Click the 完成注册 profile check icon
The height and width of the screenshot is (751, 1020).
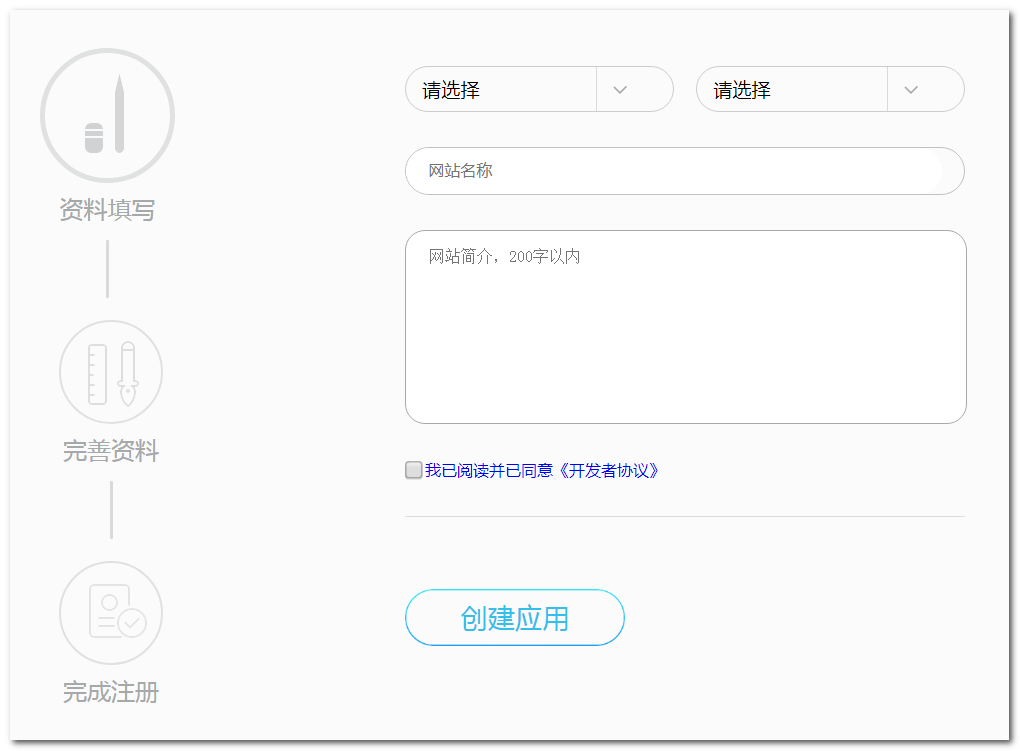point(111,612)
